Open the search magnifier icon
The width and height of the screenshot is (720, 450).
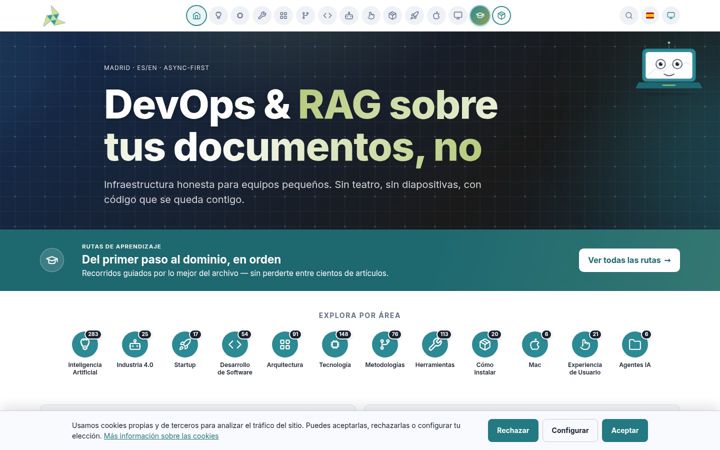pos(629,16)
